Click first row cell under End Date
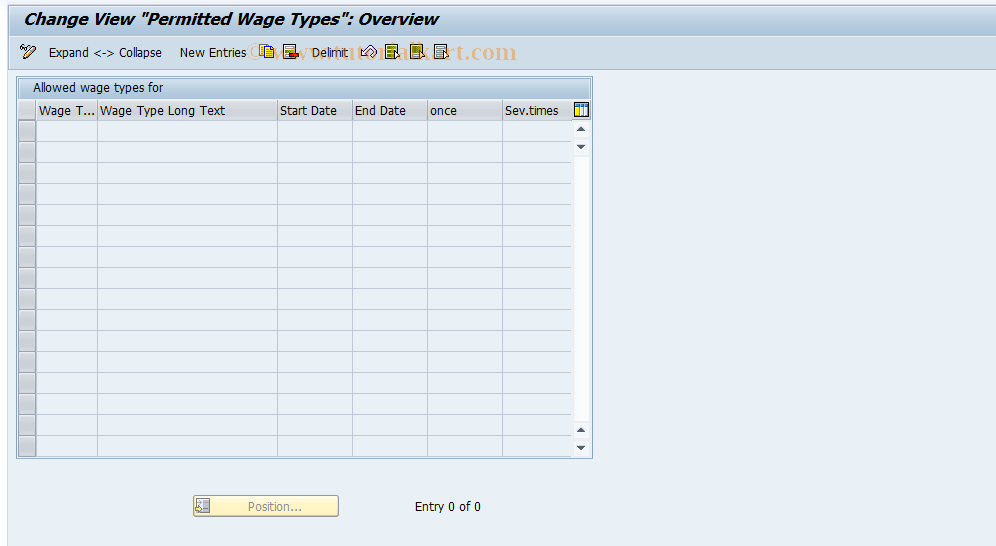The height and width of the screenshot is (546, 996). [x=390, y=131]
